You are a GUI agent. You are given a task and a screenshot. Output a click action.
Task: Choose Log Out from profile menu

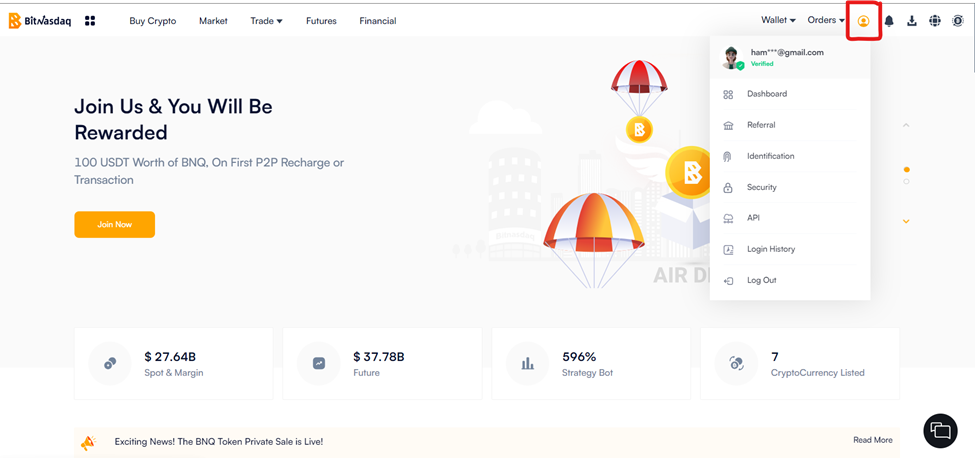point(761,280)
